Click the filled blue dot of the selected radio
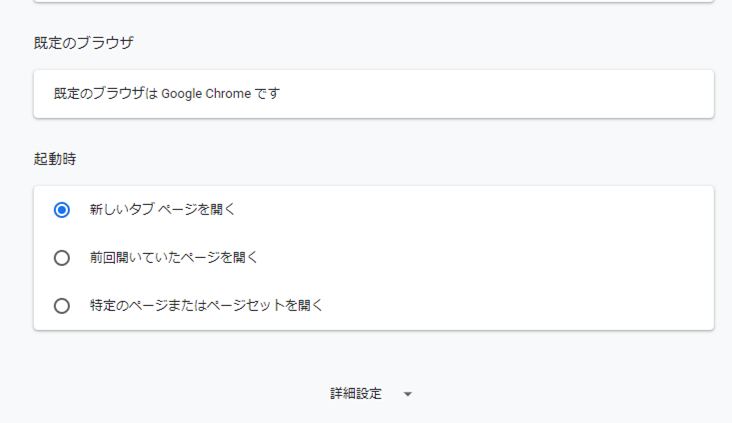732x423 pixels. (62, 210)
